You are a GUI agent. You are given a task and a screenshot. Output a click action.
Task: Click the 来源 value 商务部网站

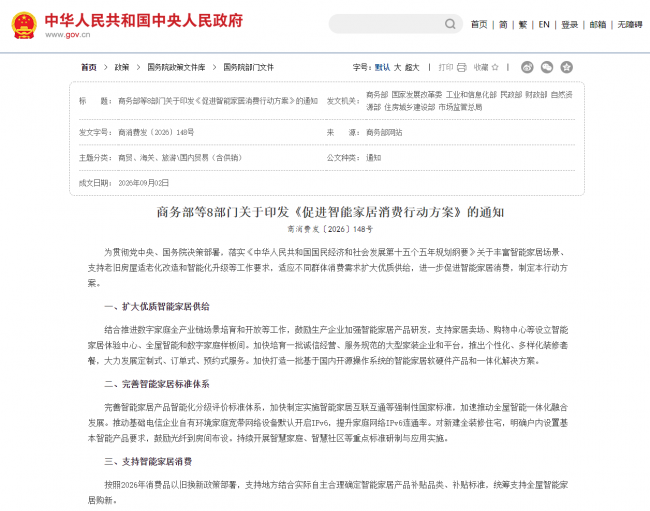point(384,132)
